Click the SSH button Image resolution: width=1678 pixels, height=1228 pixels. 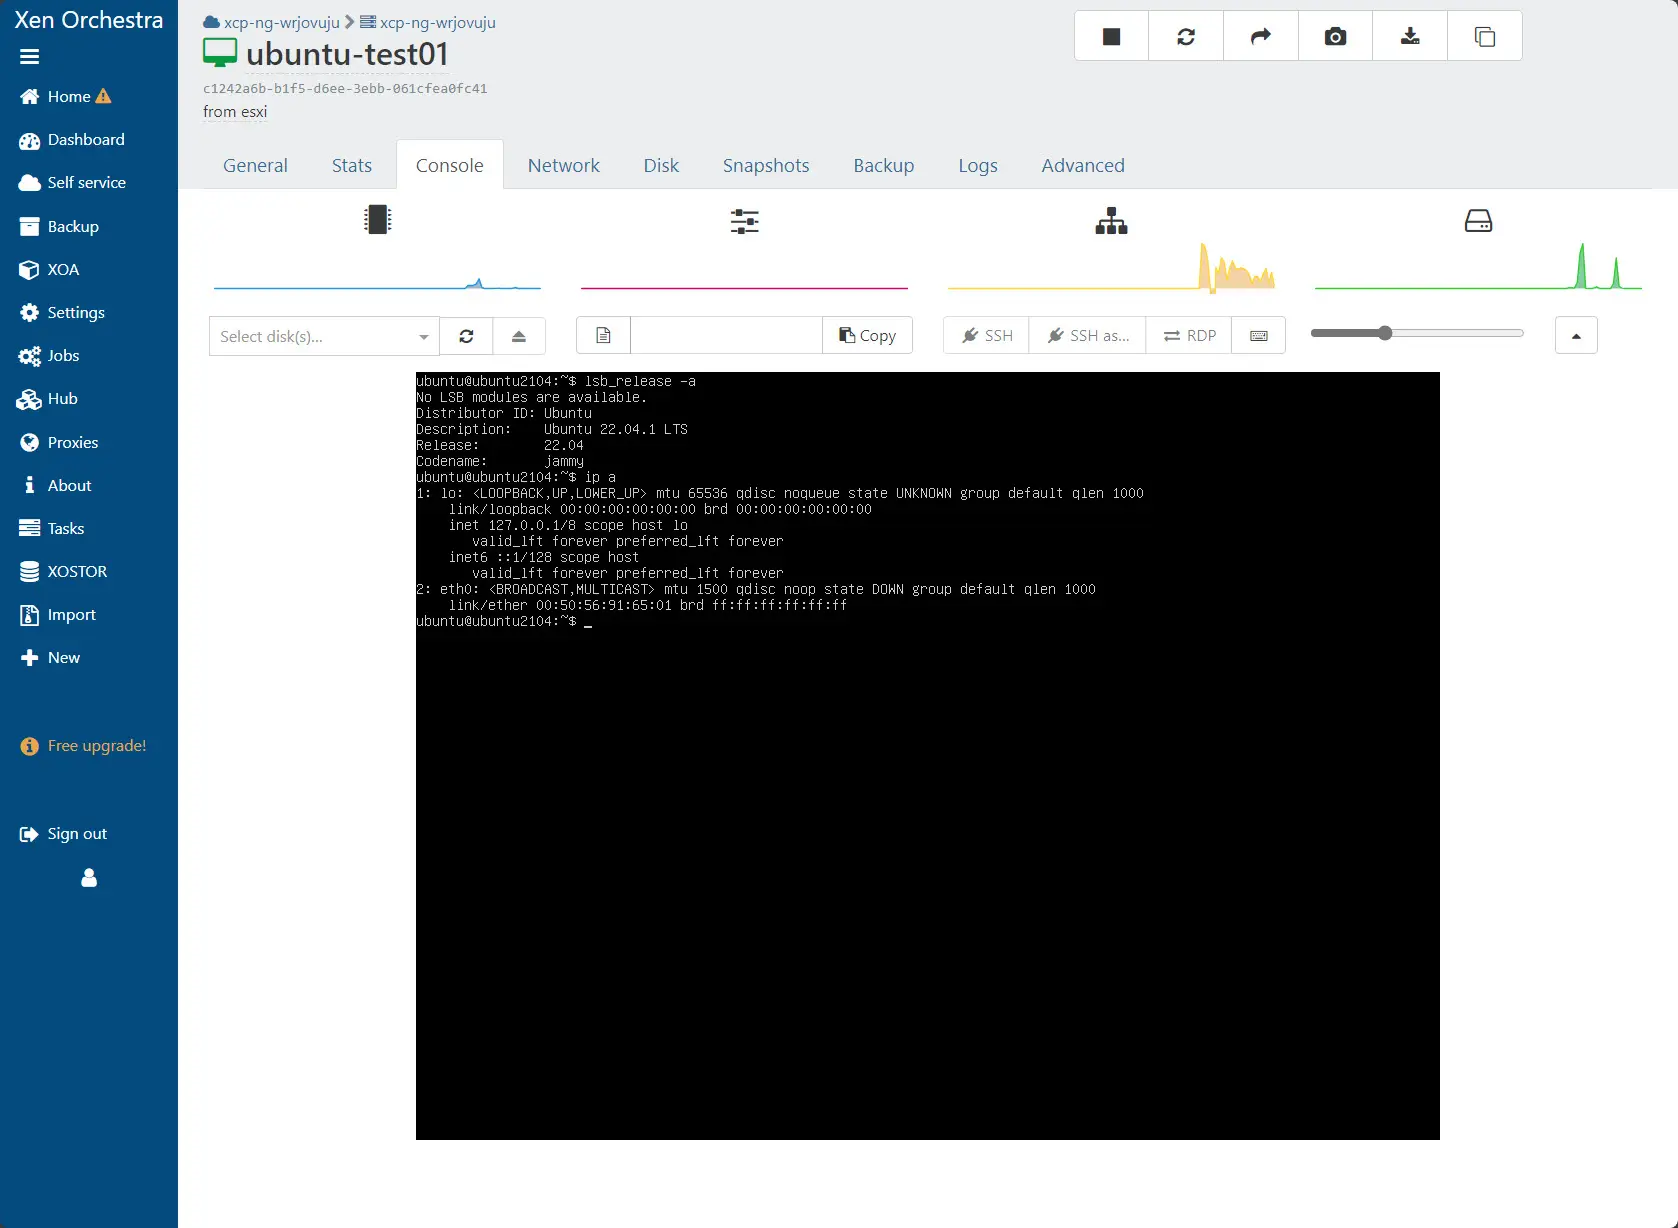coord(986,335)
